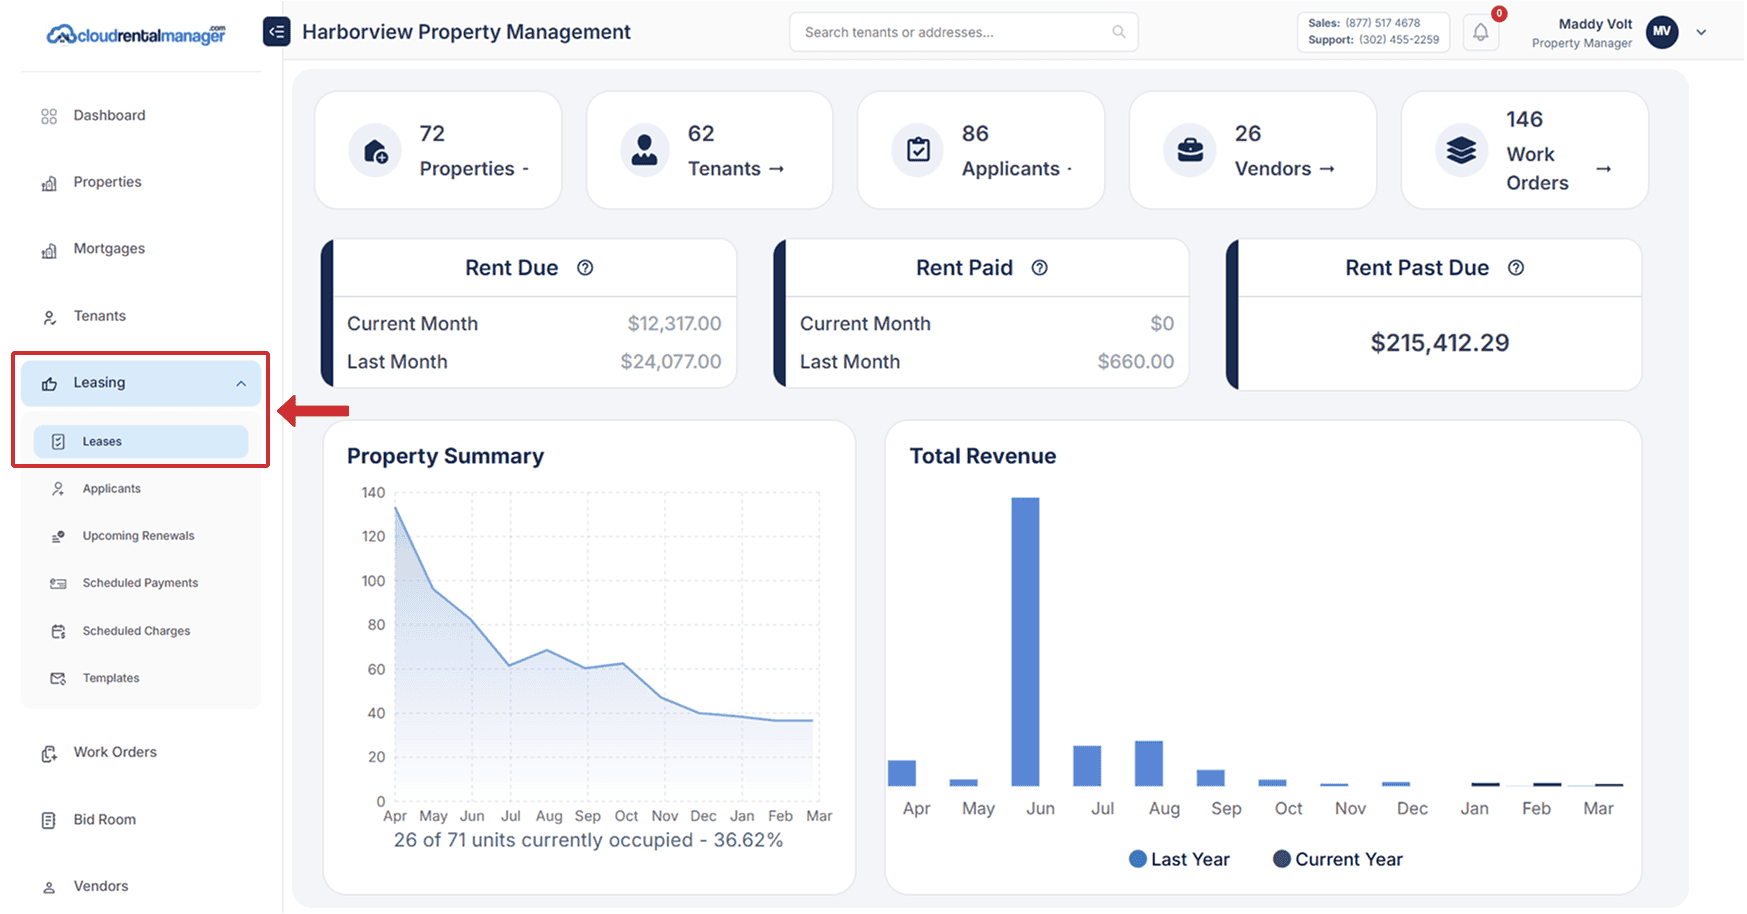Go to Scheduled Payments page

(x=140, y=583)
